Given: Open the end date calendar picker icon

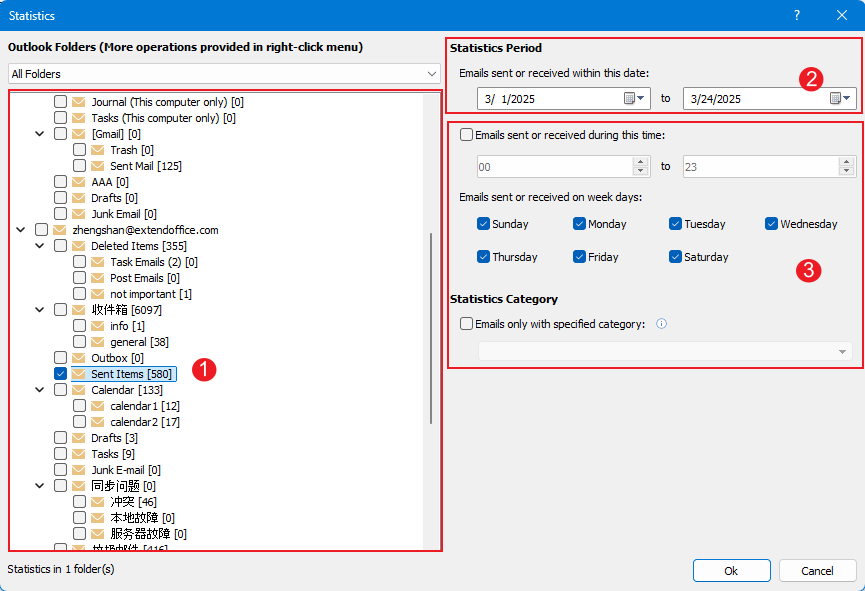Looking at the screenshot, I should click(836, 99).
